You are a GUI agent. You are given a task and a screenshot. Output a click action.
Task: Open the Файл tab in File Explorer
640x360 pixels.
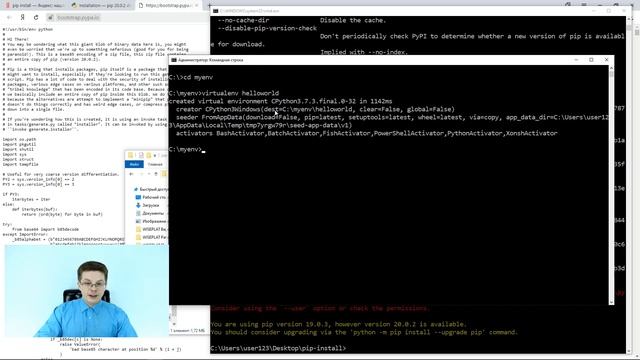pos(134,164)
